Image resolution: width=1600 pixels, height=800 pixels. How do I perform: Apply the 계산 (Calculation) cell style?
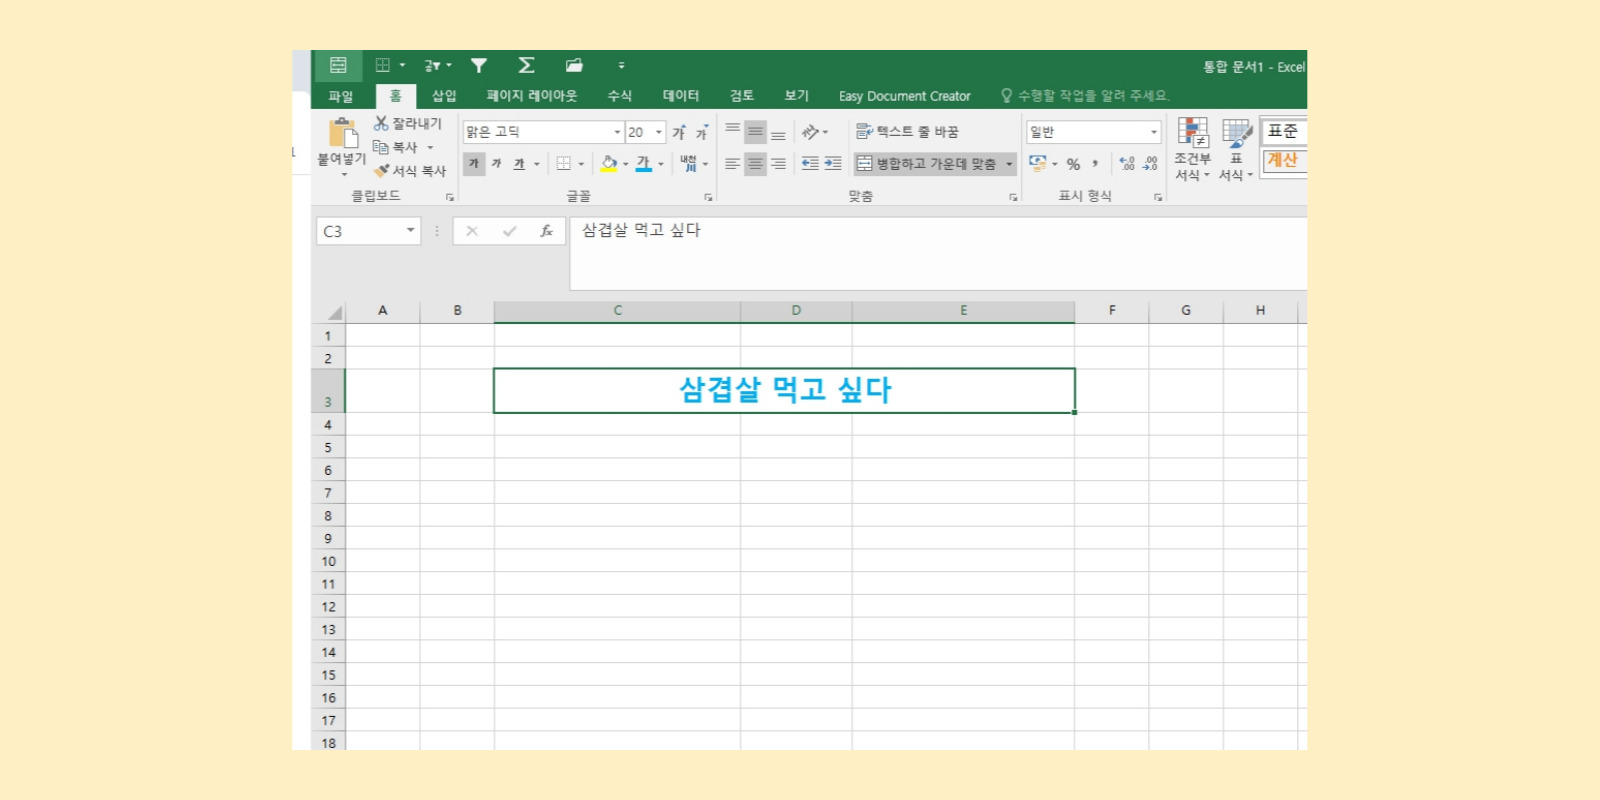pos(1284,160)
